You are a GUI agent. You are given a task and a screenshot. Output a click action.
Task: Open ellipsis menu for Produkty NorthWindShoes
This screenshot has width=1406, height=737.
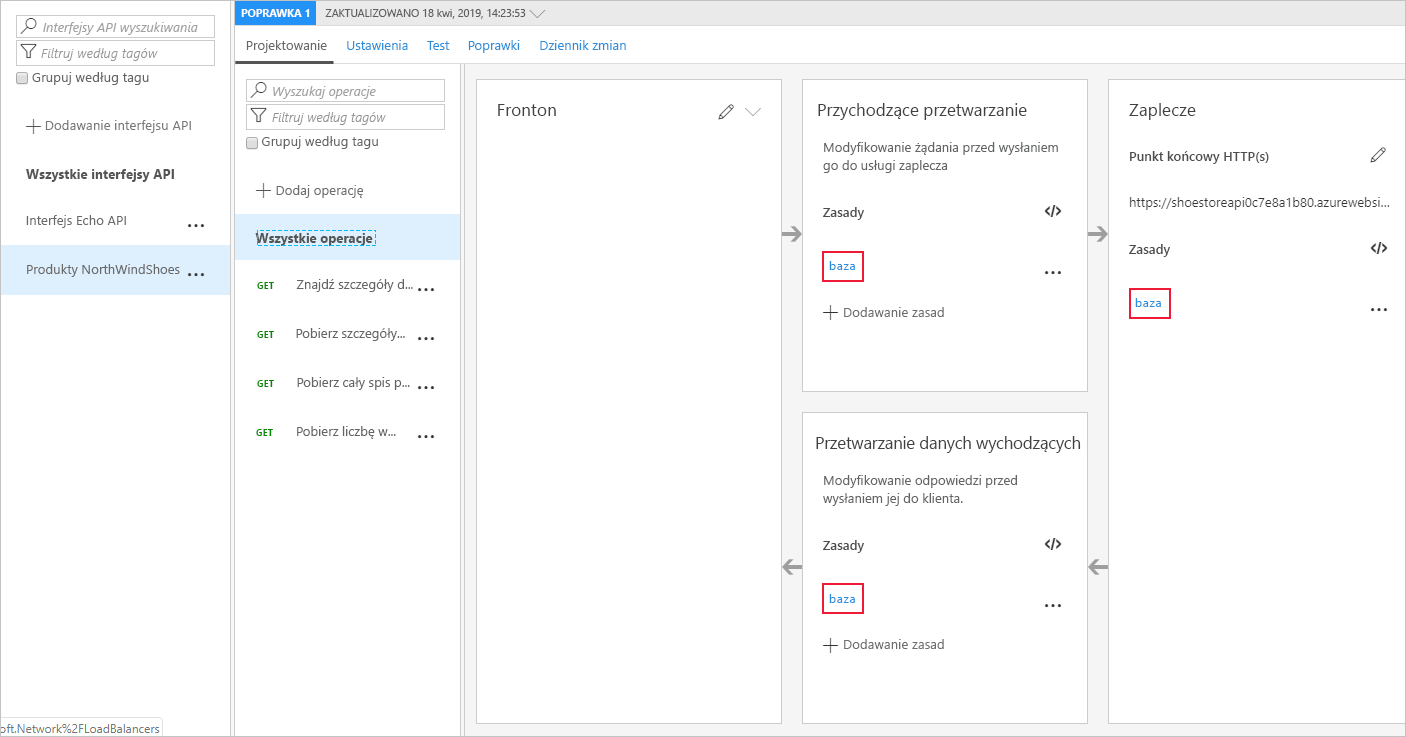(x=196, y=274)
